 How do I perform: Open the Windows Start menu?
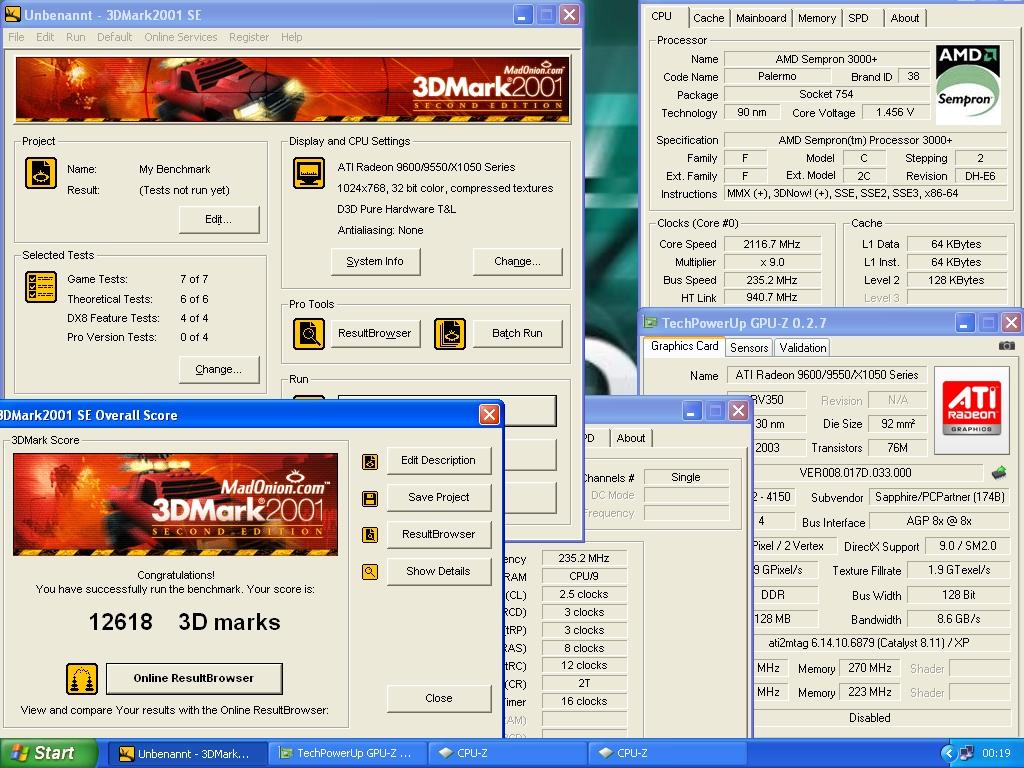(48, 753)
